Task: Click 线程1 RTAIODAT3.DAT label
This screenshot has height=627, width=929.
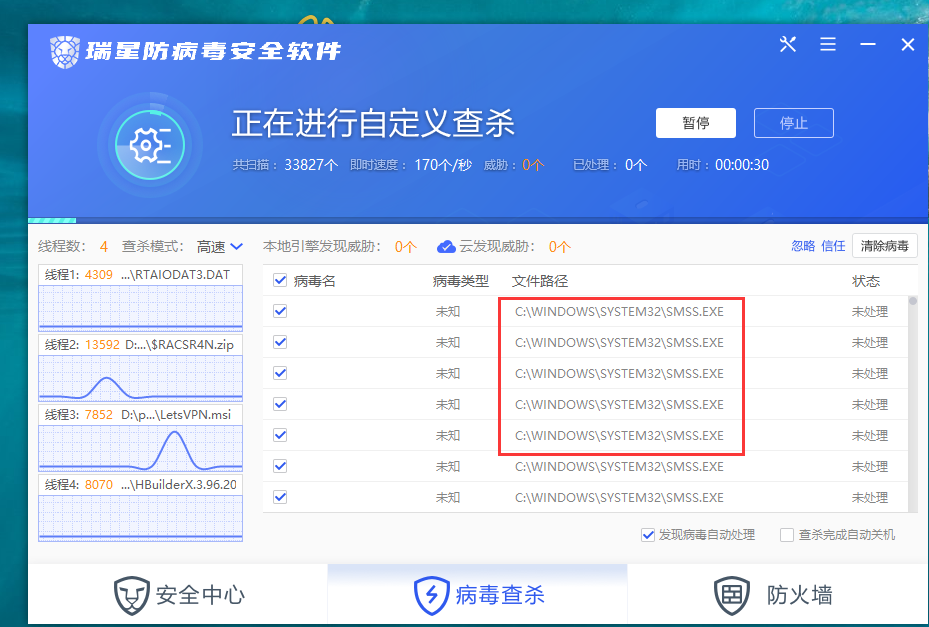Action: click(137, 274)
